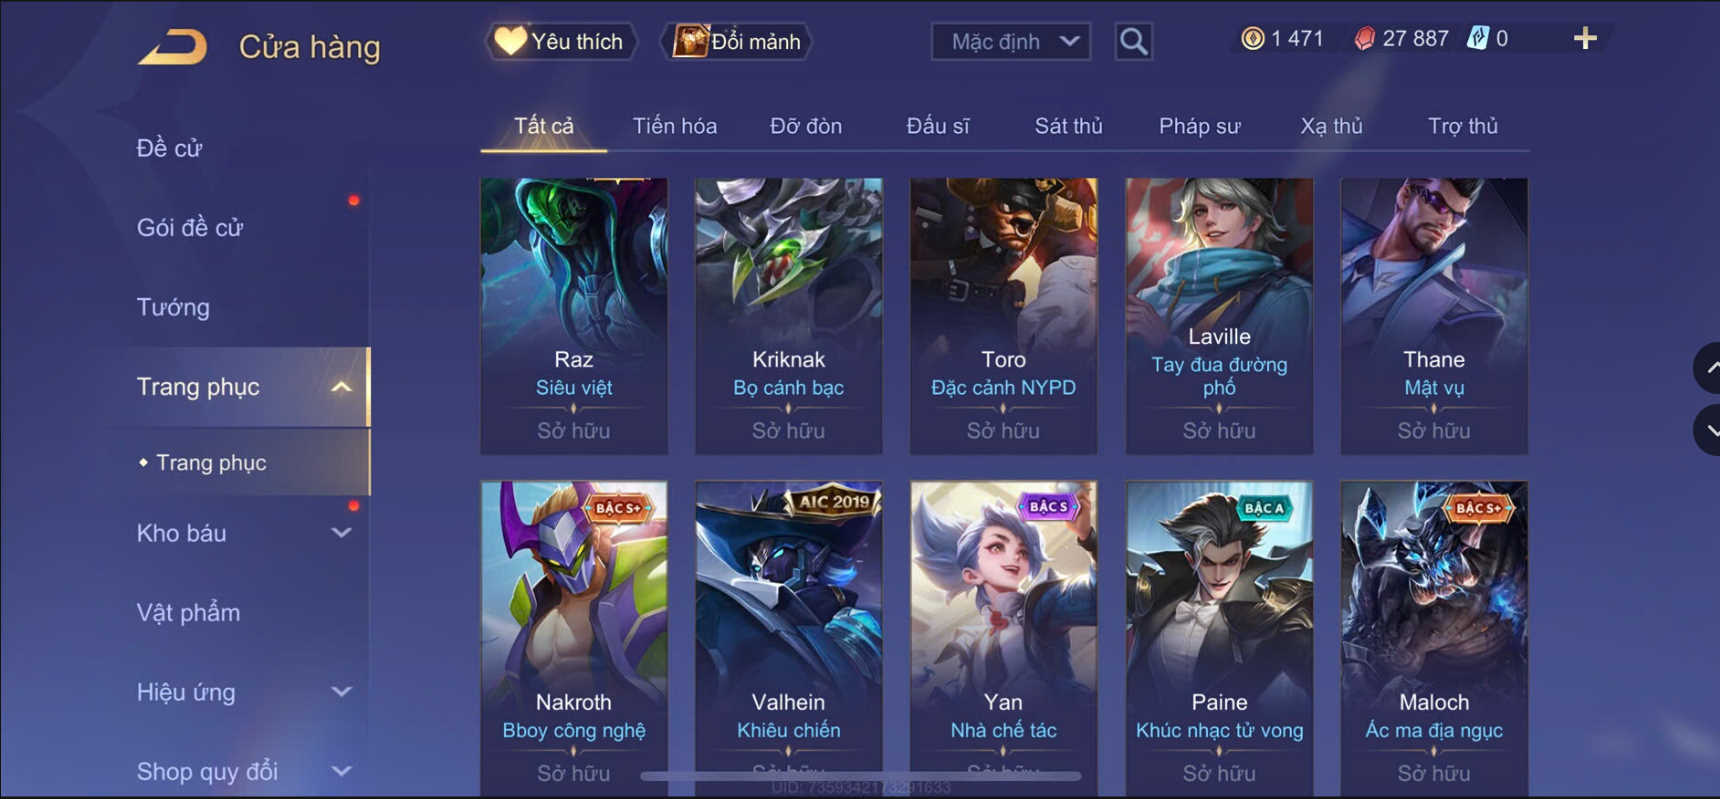
Task: Expand the Hiệu ứng sidebar section
Action: pyautogui.click(x=341, y=692)
